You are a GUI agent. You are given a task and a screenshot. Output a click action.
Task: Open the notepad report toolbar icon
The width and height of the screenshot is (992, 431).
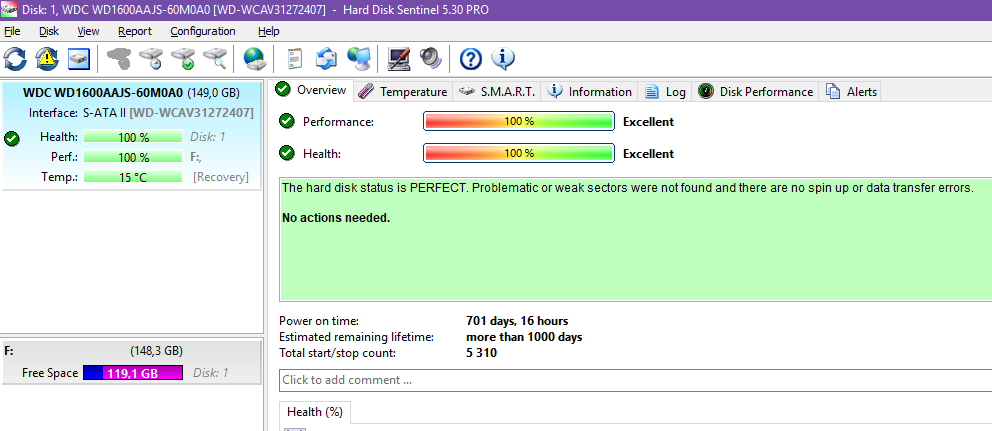tap(294, 59)
